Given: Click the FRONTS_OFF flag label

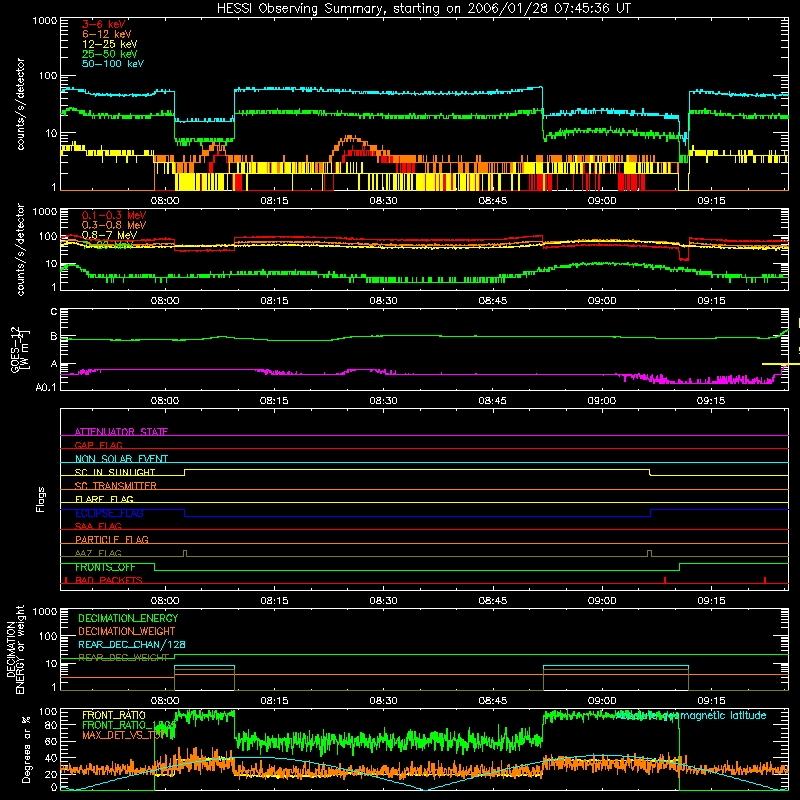Looking at the screenshot, I should [x=105, y=567].
